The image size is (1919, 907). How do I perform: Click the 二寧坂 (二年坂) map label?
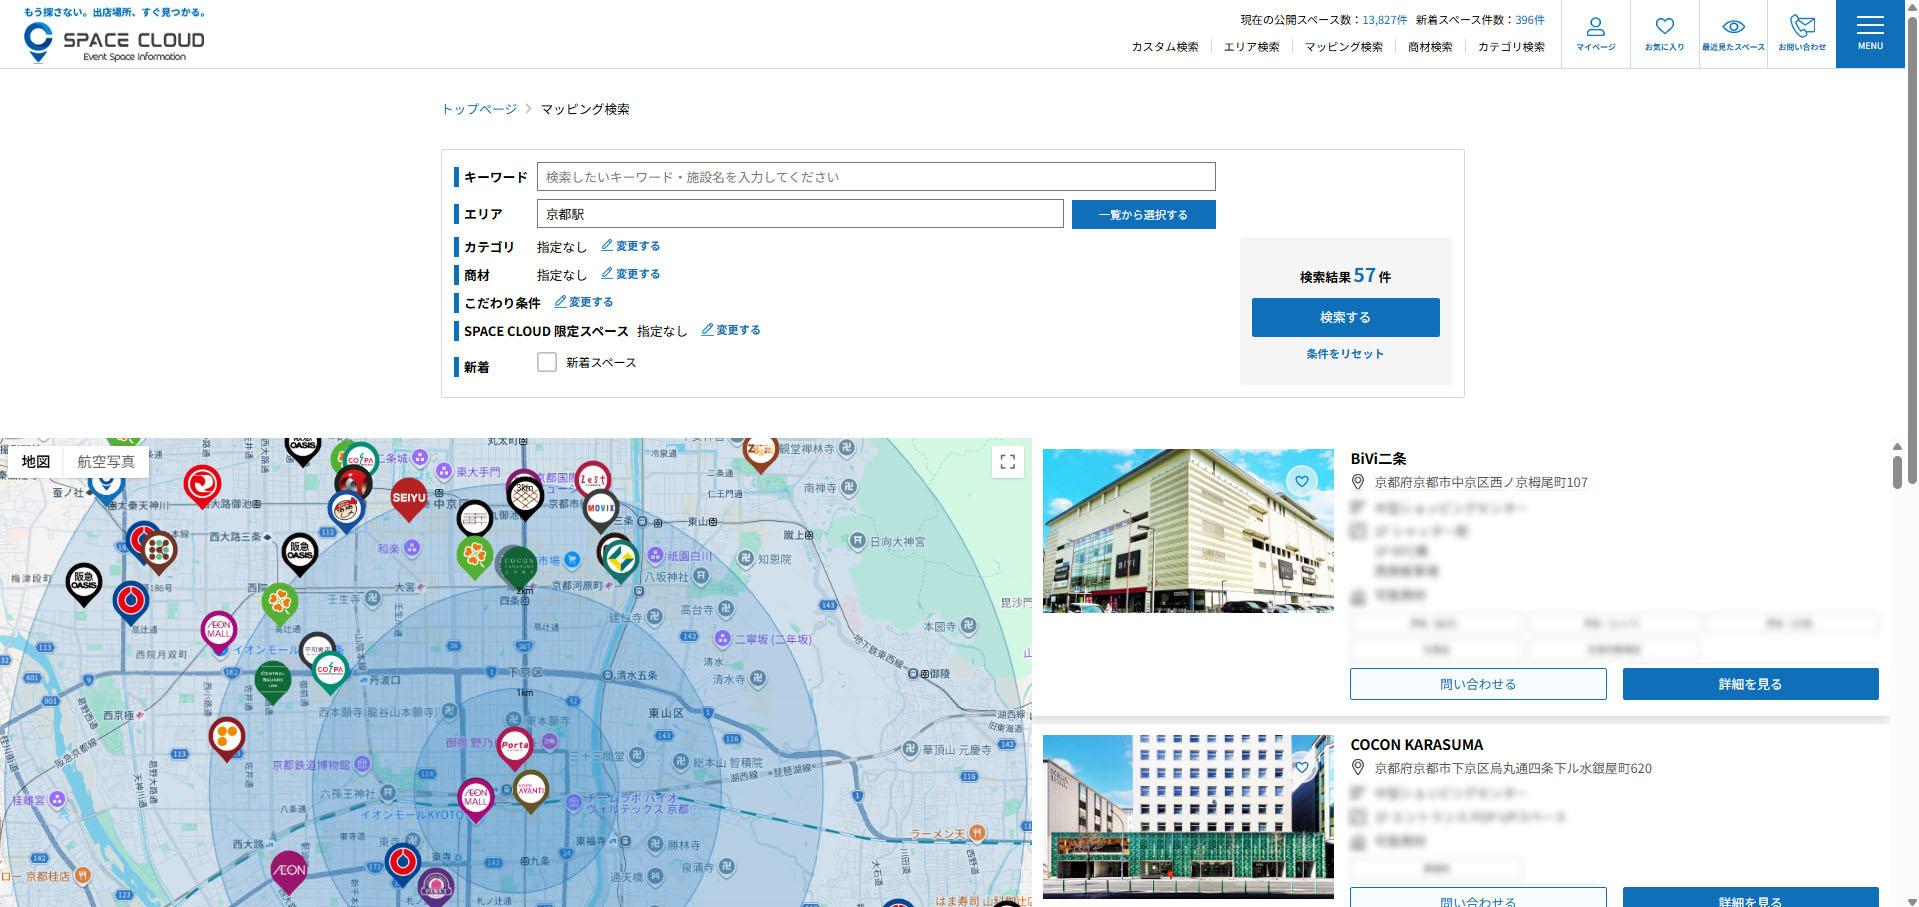click(x=773, y=639)
